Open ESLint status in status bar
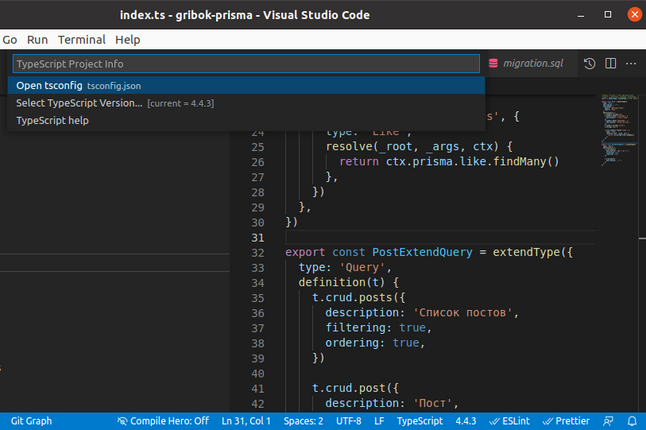 point(509,421)
